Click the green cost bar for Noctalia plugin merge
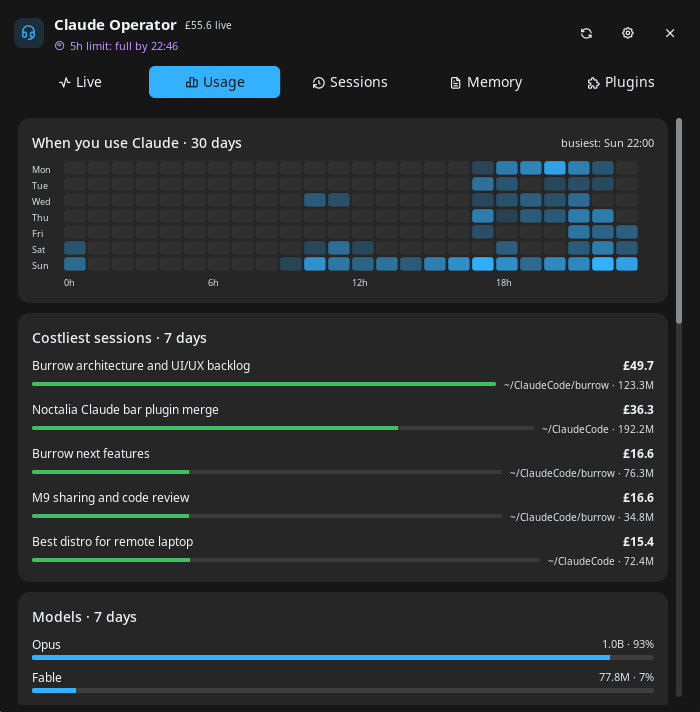This screenshot has height=712, width=700. pyautogui.click(x=215, y=428)
